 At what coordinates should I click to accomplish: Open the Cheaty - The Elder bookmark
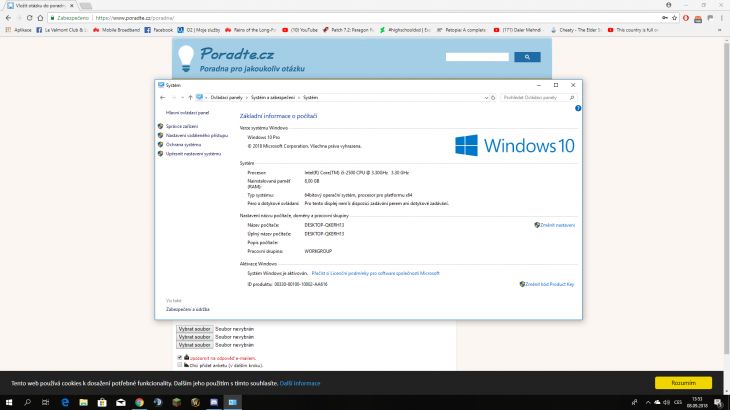point(576,30)
